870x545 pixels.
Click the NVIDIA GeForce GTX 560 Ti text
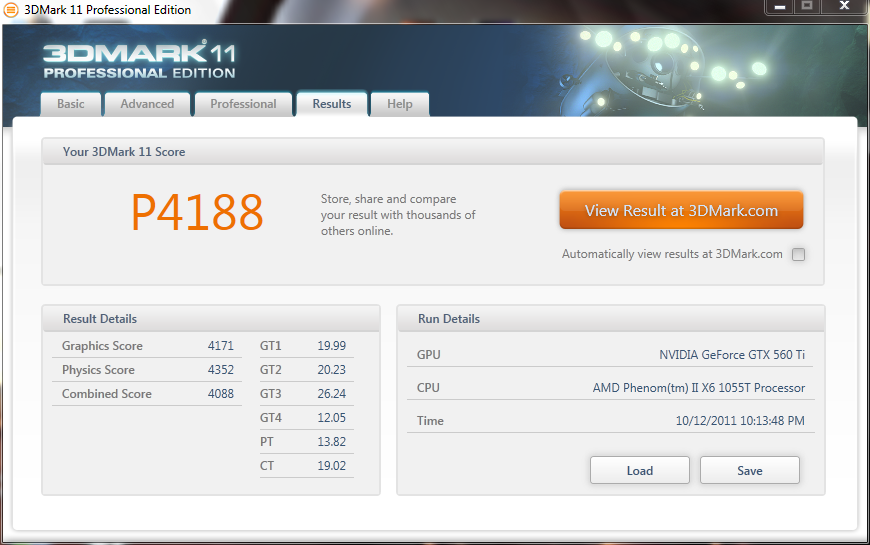coord(732,355)
